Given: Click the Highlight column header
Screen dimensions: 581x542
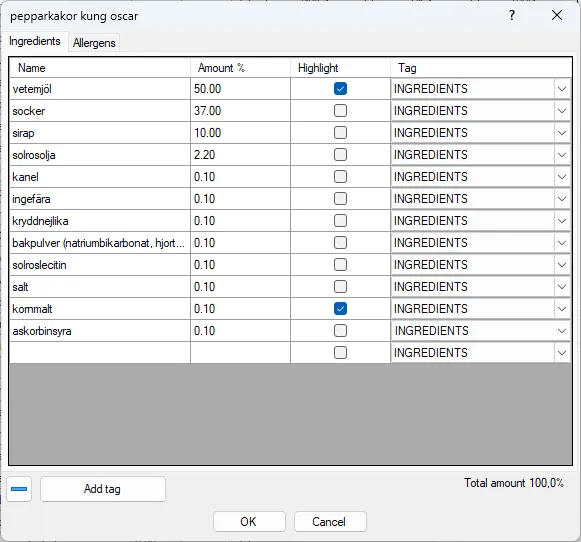Looking at the screenshot, I should click(340, 68).
